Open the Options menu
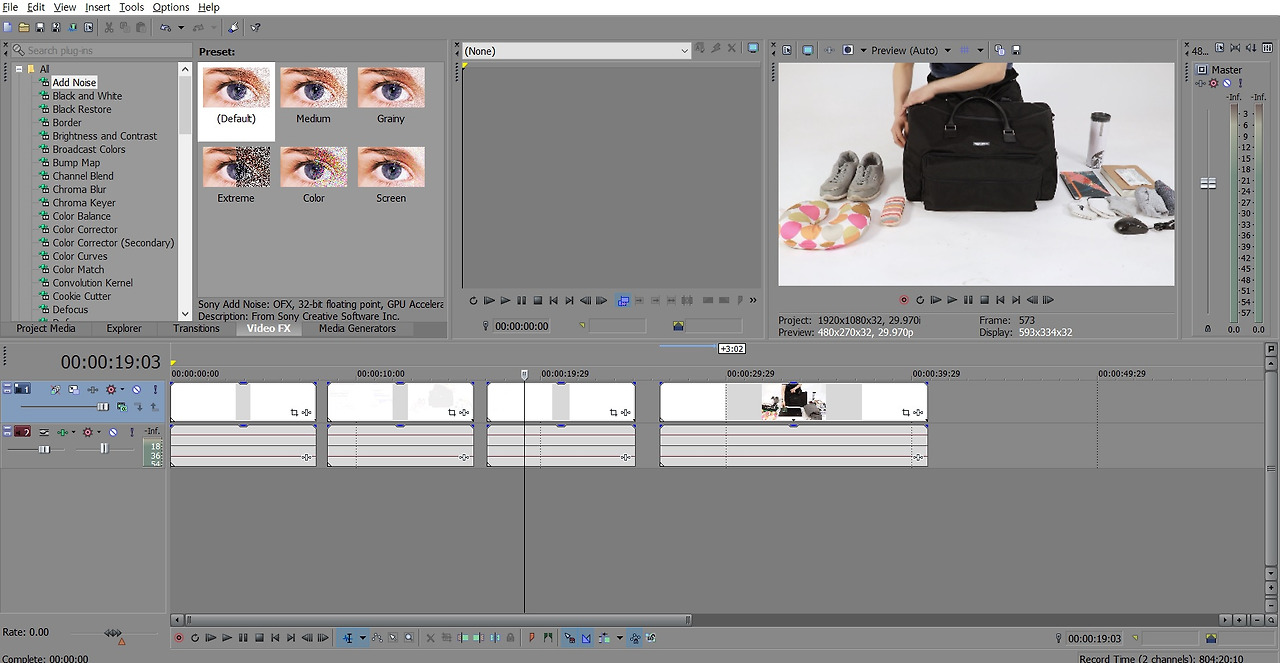This screenshot has width=1280, height=663. [x=171, y=7]
